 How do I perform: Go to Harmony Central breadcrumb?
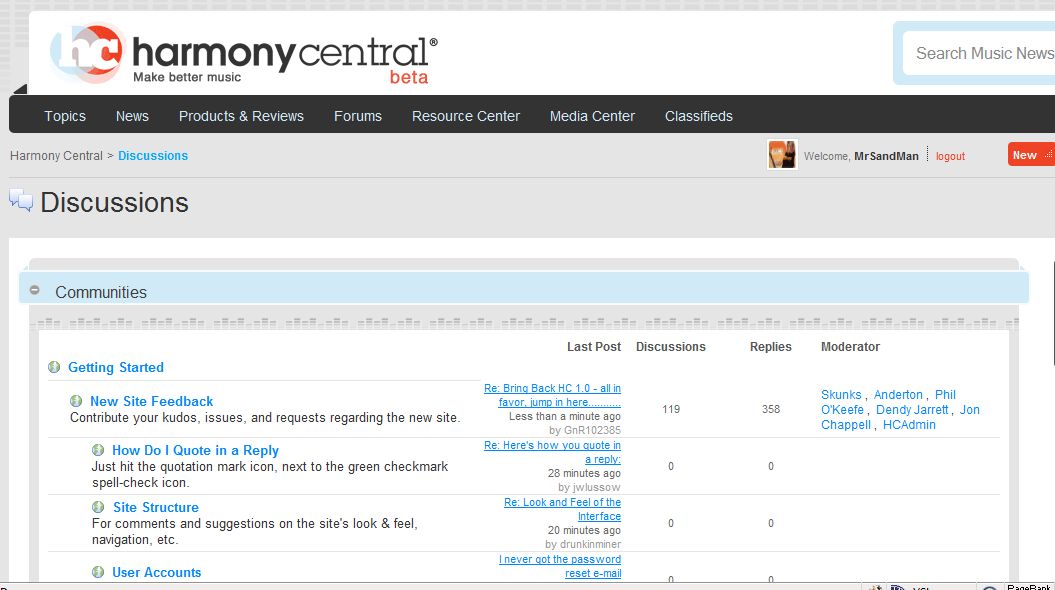(57, 155)
